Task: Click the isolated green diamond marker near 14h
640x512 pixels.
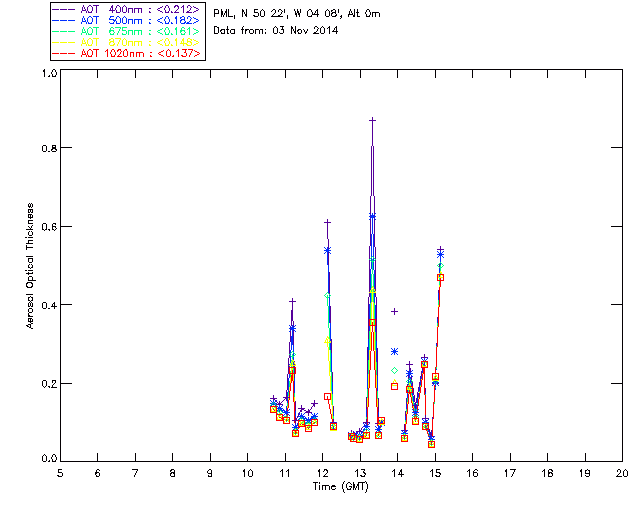Action: (x=394, y=370)
